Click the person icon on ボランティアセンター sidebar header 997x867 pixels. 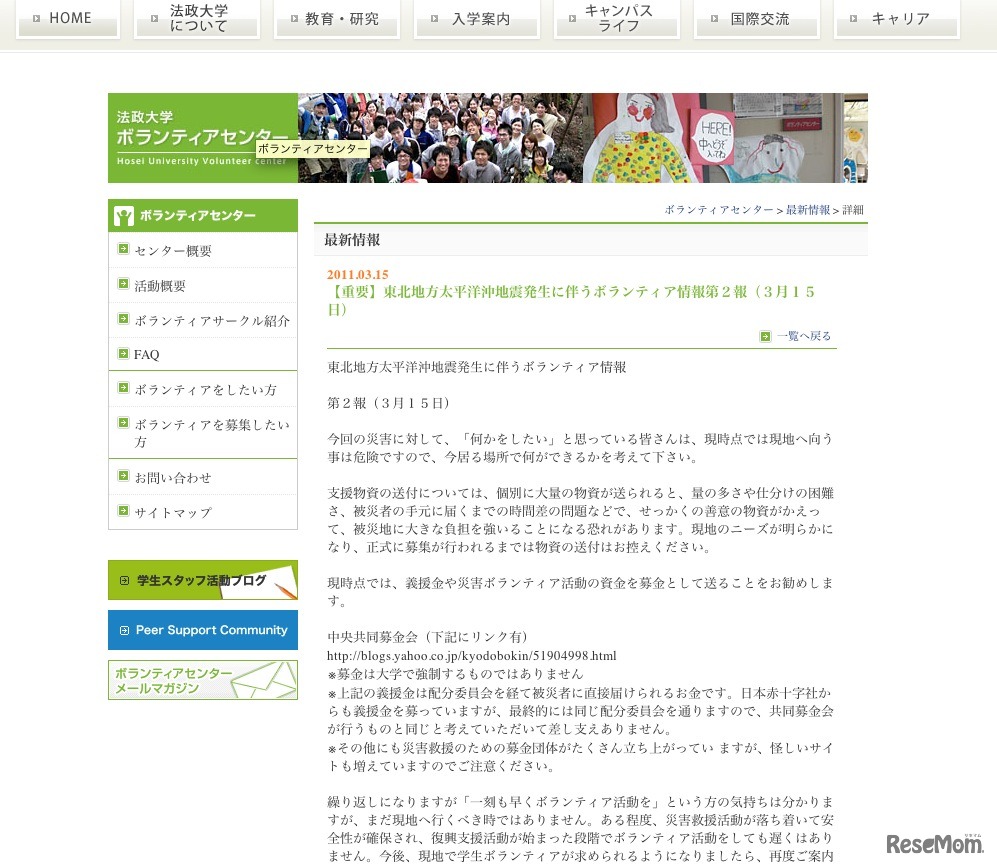click(x=122, y=215)
